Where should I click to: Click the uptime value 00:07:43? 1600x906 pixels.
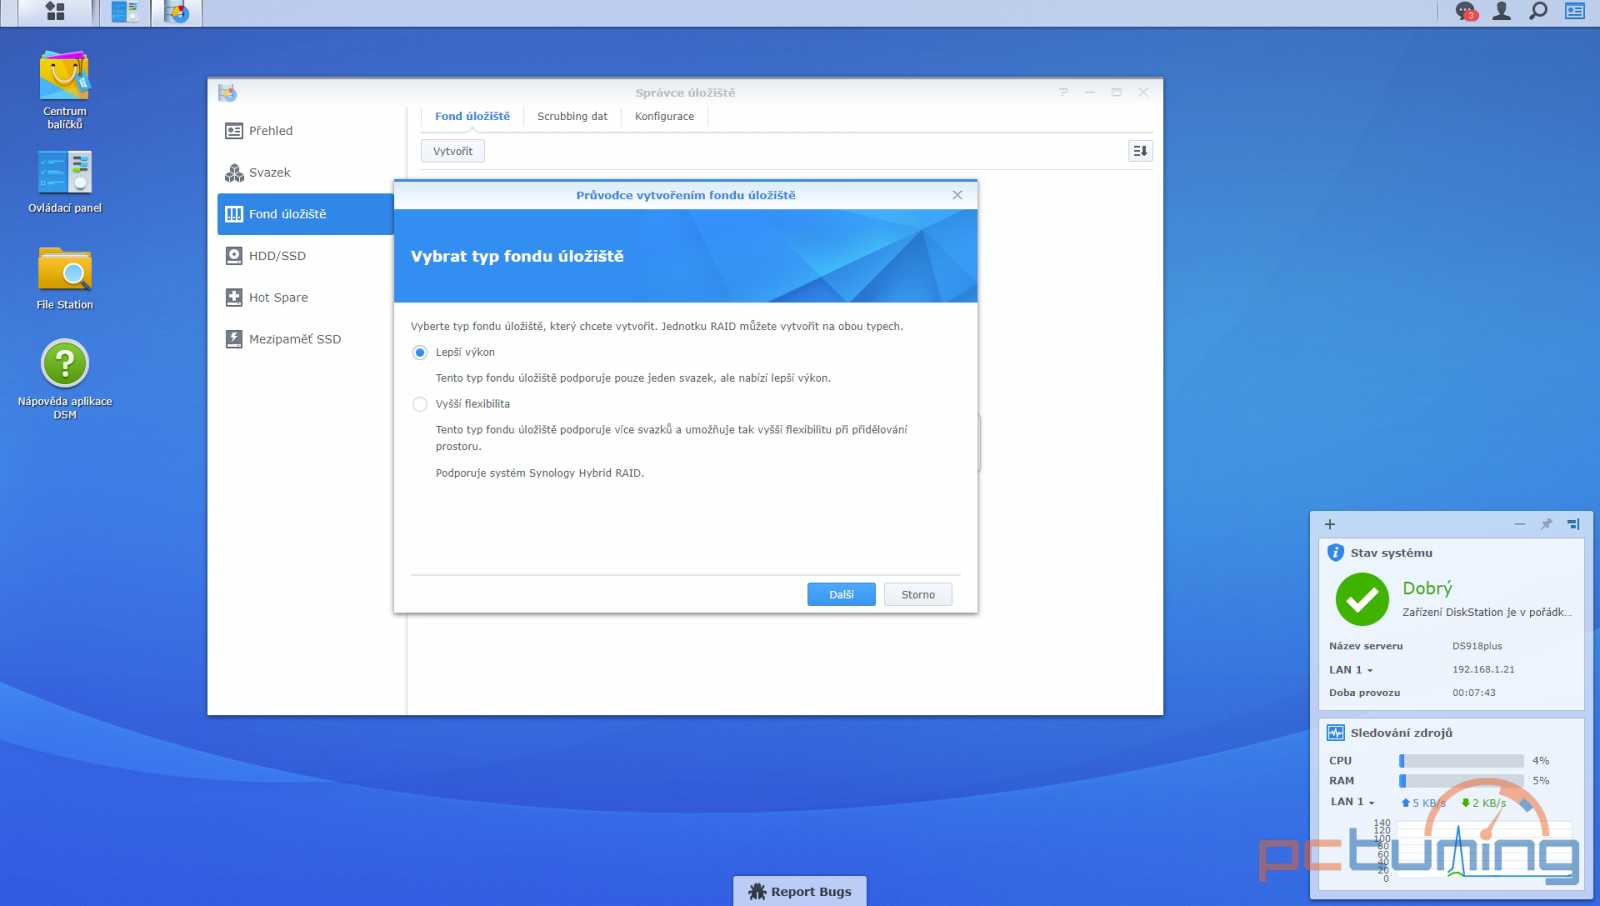pos(1474,693)
